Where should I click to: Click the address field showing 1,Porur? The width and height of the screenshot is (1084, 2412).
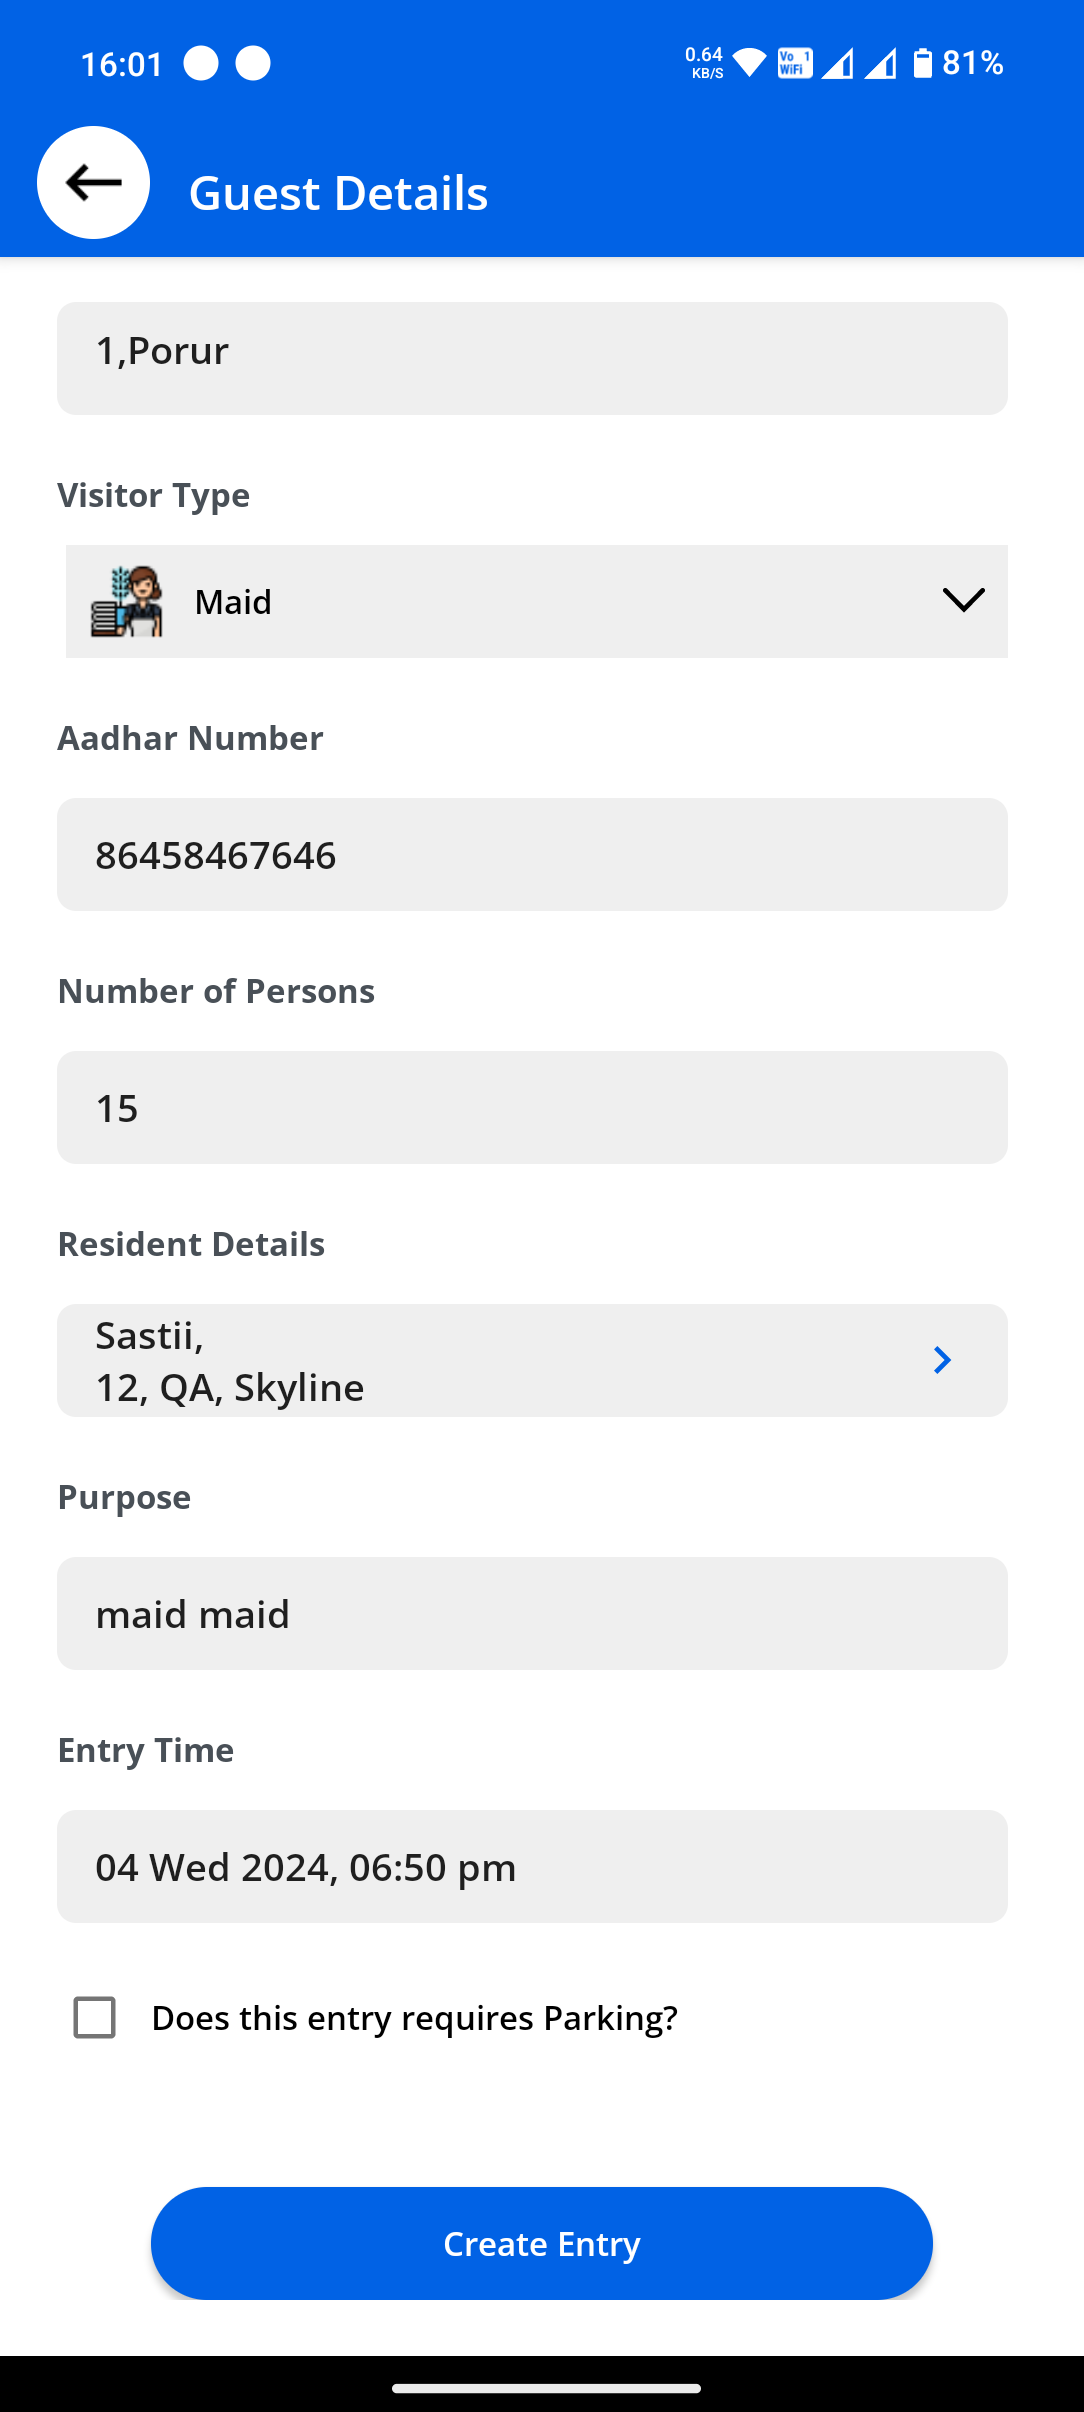pyautogui.click(x=532, y=358)
